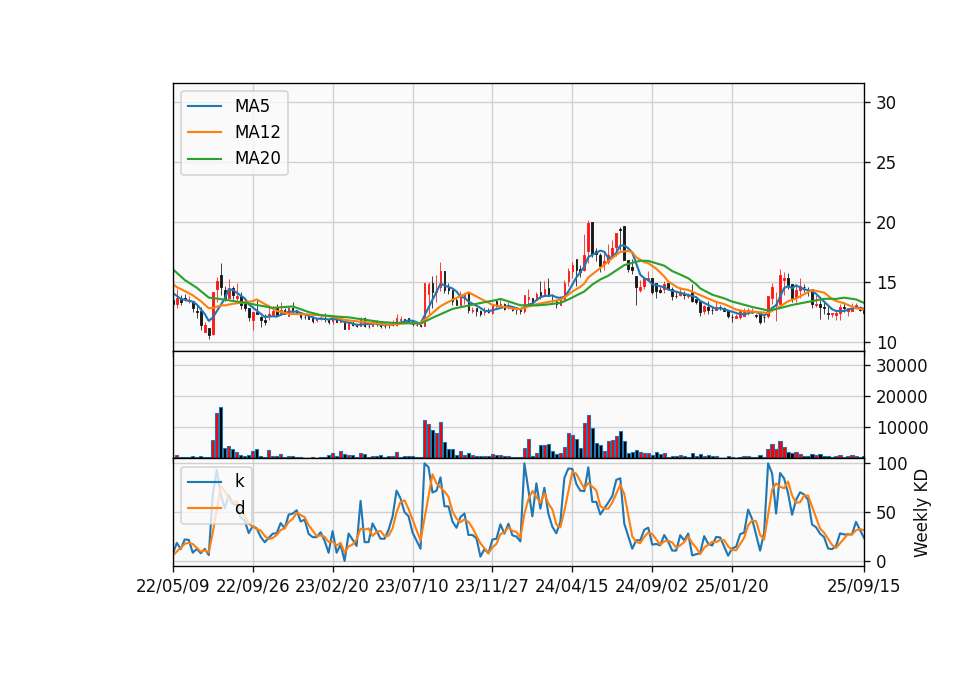Click the price axis value 10
The image size is (960, 690).
(x=886, y=343)
